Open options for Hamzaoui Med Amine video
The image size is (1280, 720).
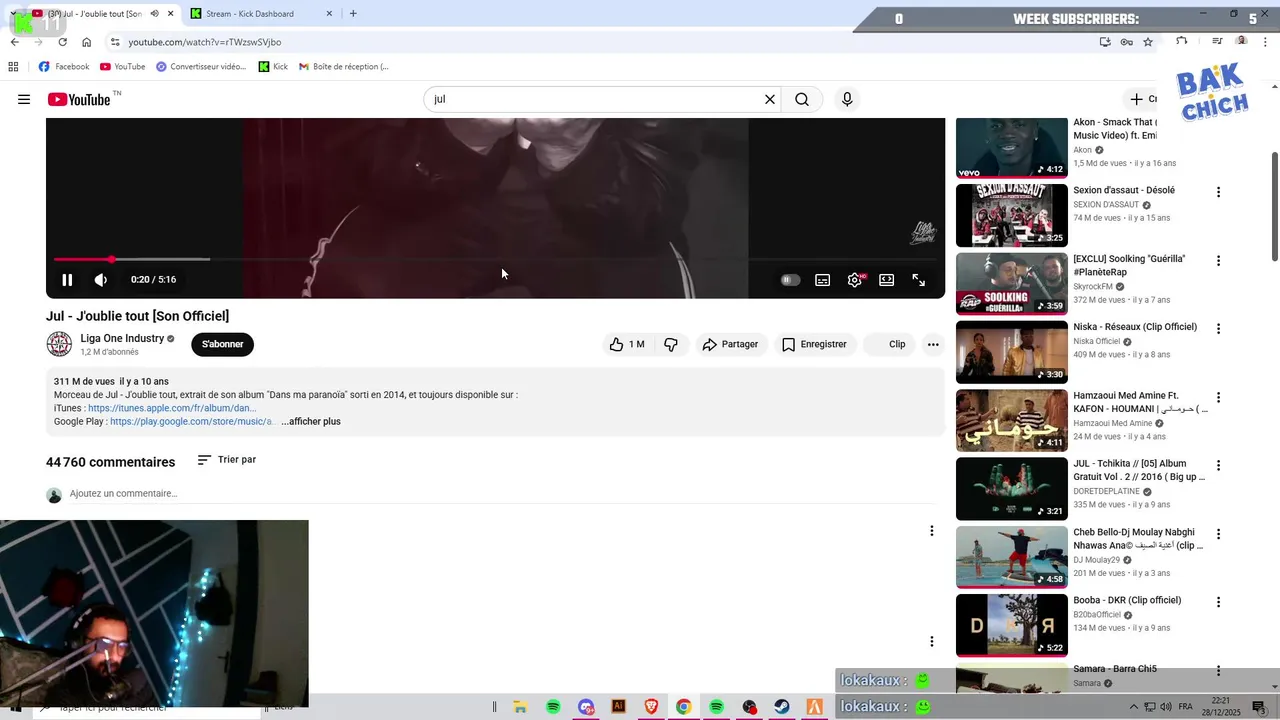1218,398
